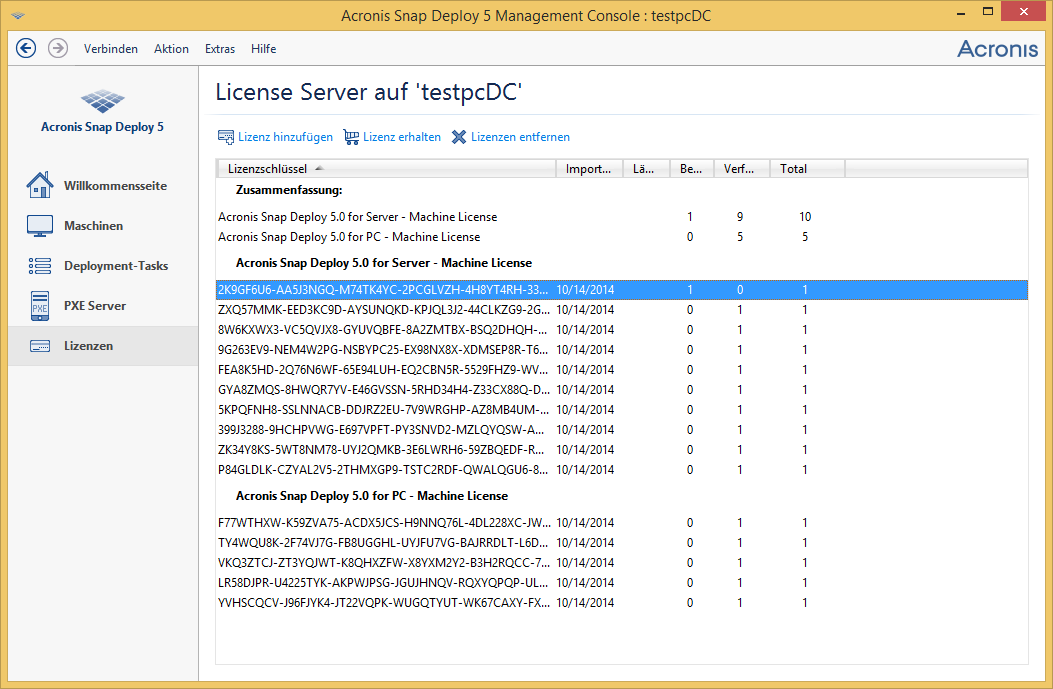Open the Aktion menu
The height and width of the screenshot is (689, 1053).
point(171,49)
